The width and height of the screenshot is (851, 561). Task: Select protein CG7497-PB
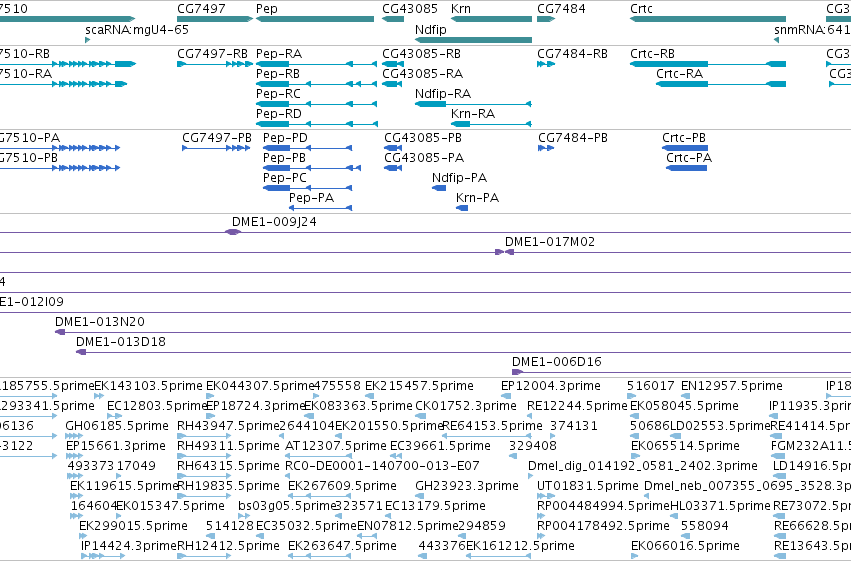[216, 148]
